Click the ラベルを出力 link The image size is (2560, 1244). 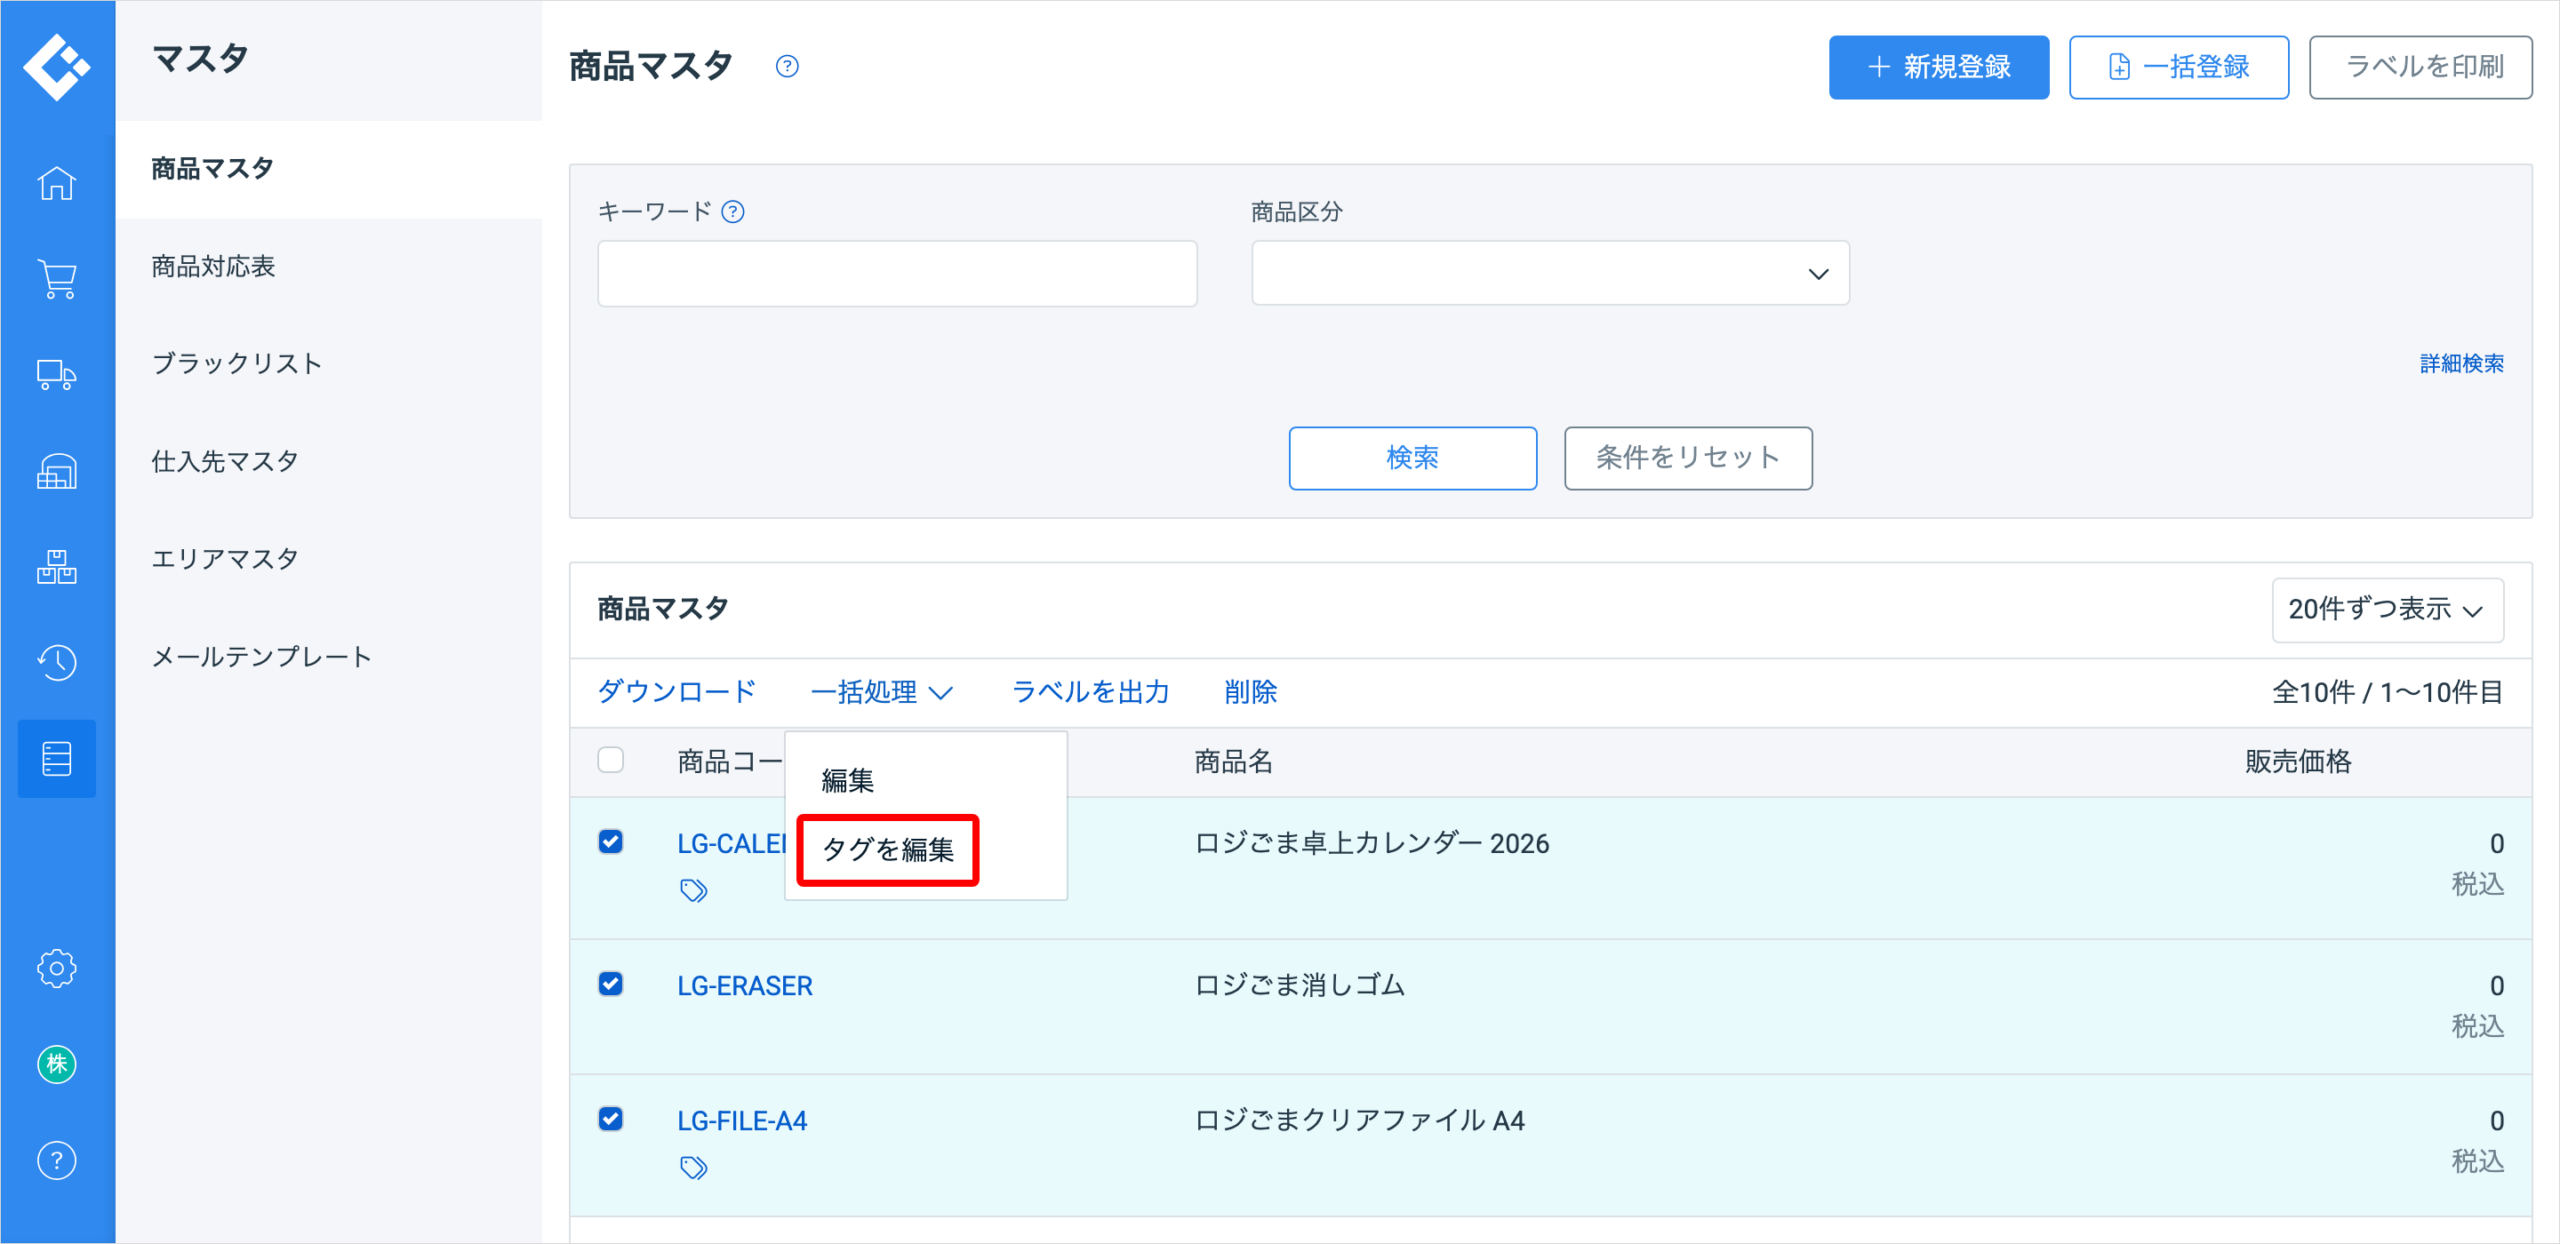click(x=1090, y=692)
